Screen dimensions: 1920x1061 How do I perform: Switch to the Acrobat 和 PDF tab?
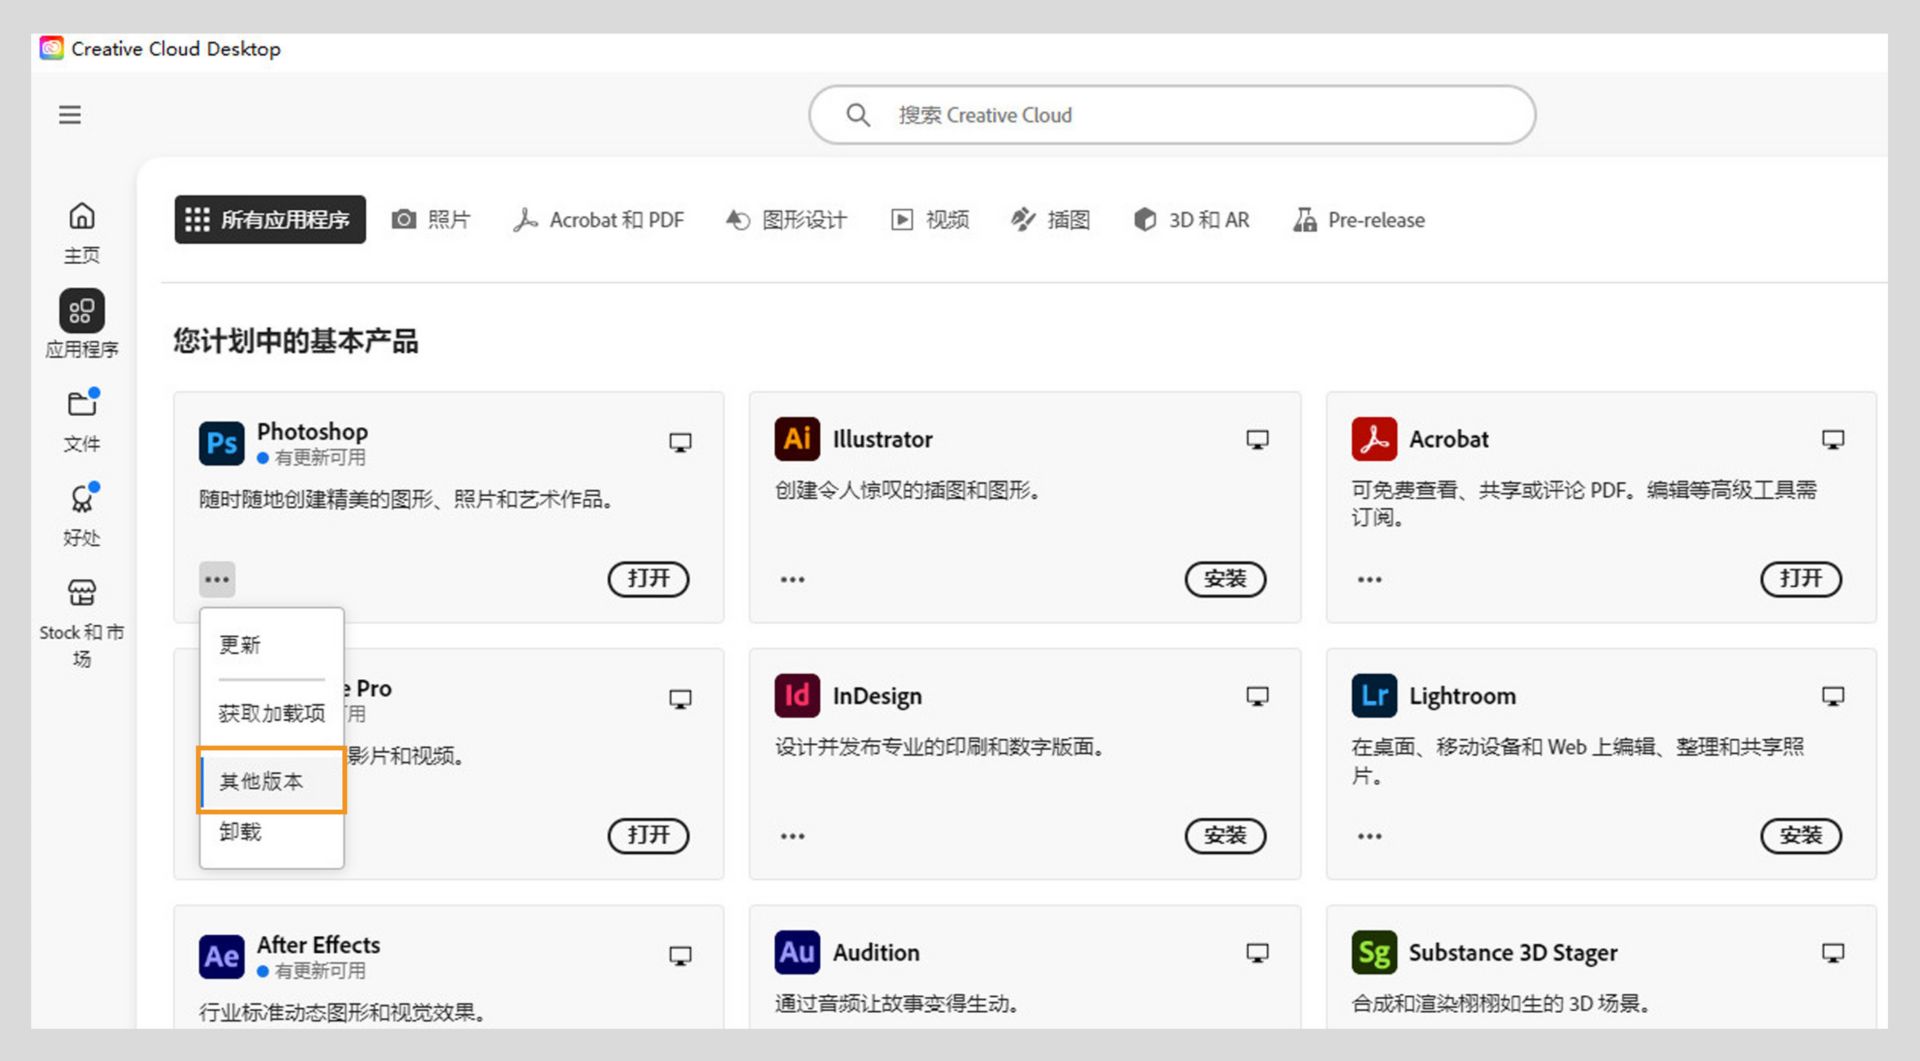599,219
